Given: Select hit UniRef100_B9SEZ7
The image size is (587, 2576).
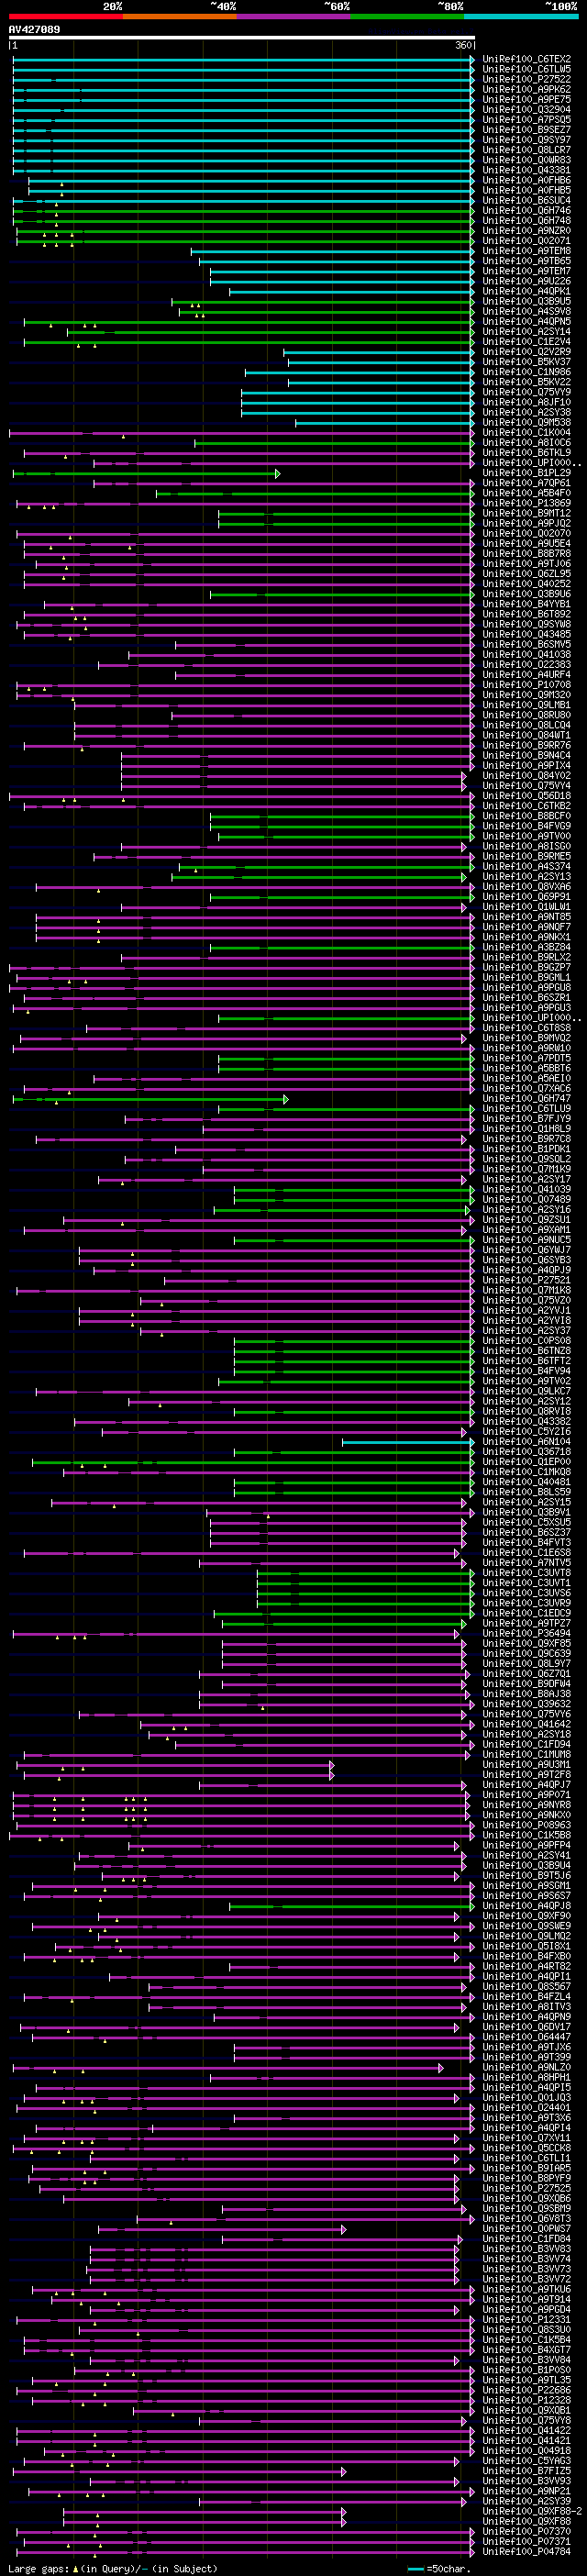Looking at the screenshot, I should (527, 130).
